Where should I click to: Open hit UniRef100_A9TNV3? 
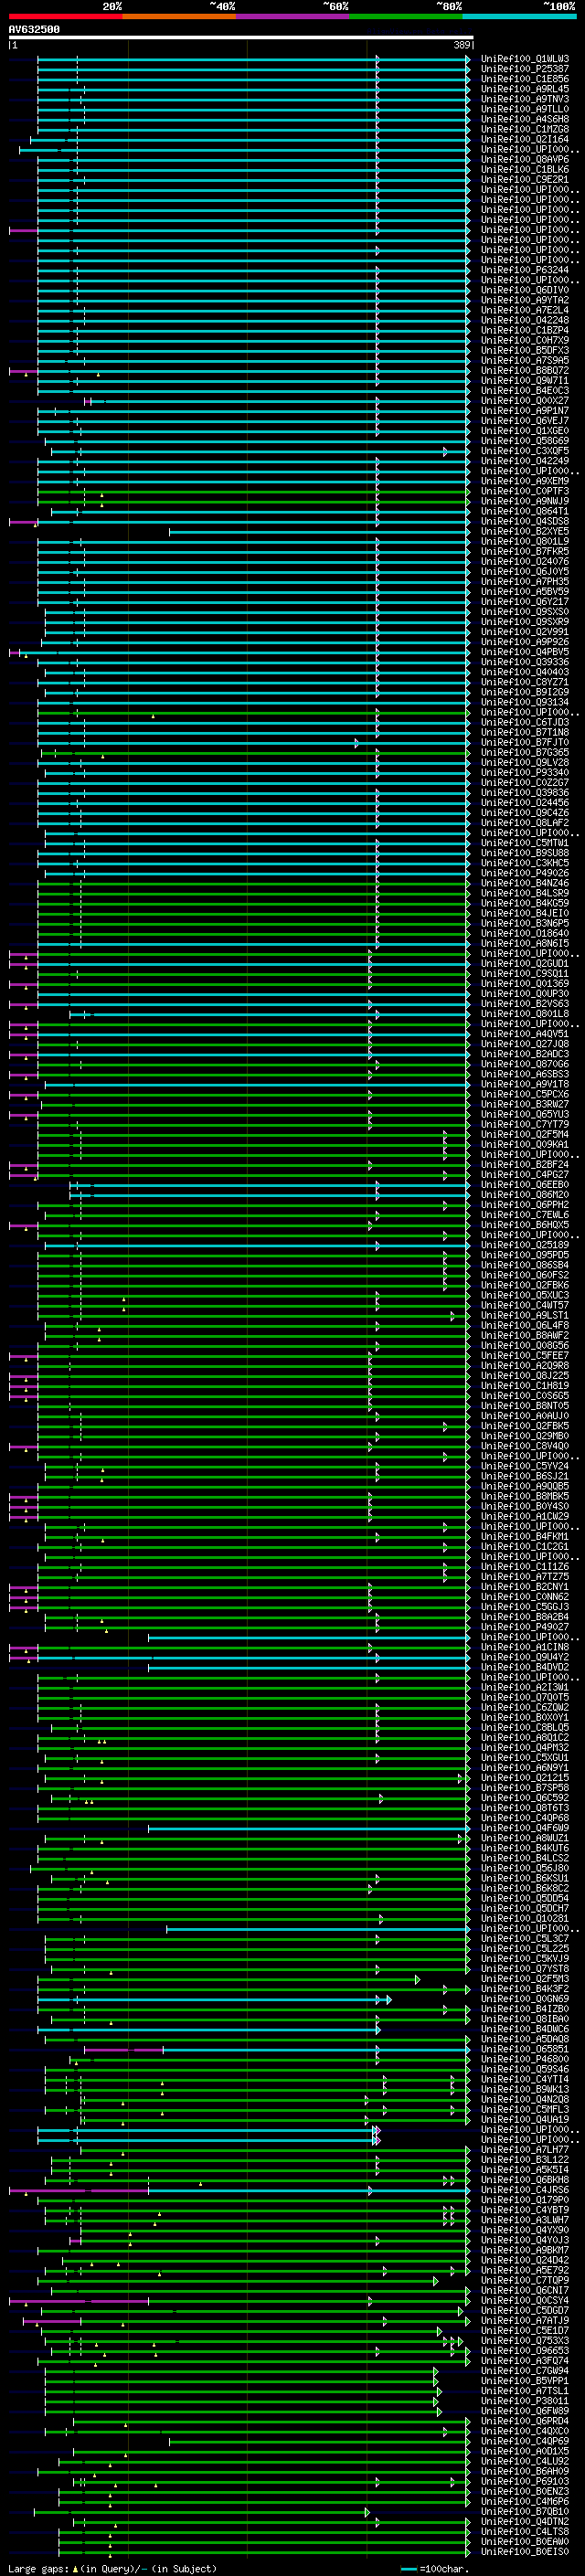[x=525, y=99]
